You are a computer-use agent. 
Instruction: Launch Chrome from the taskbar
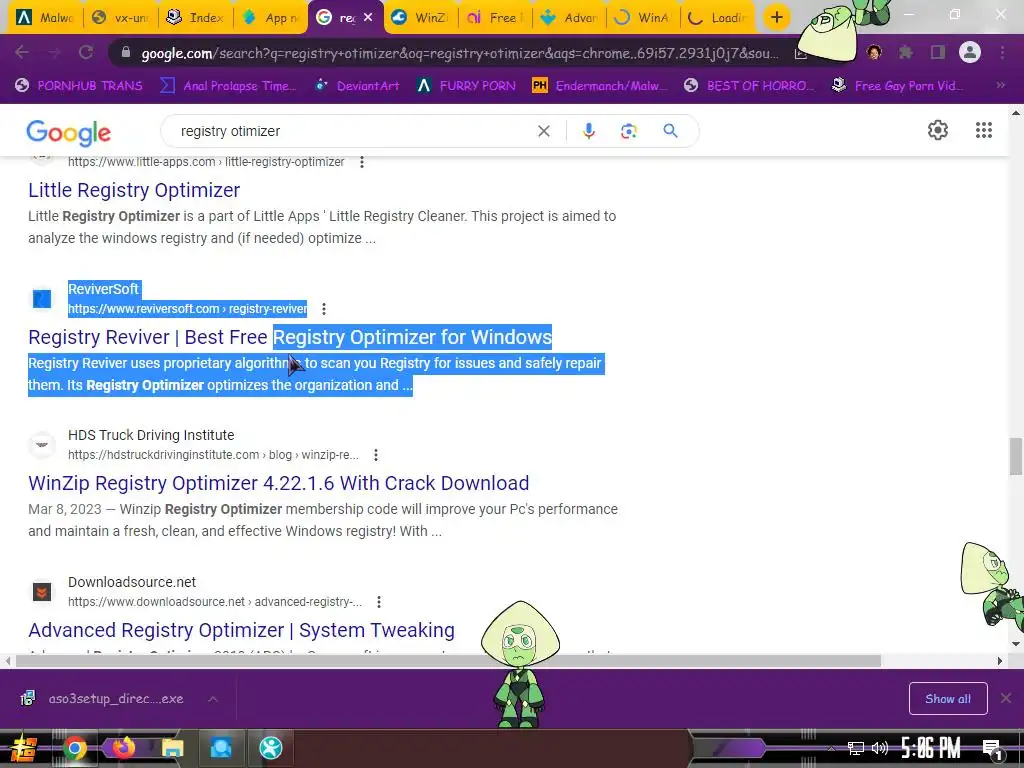tap(74, 748)
